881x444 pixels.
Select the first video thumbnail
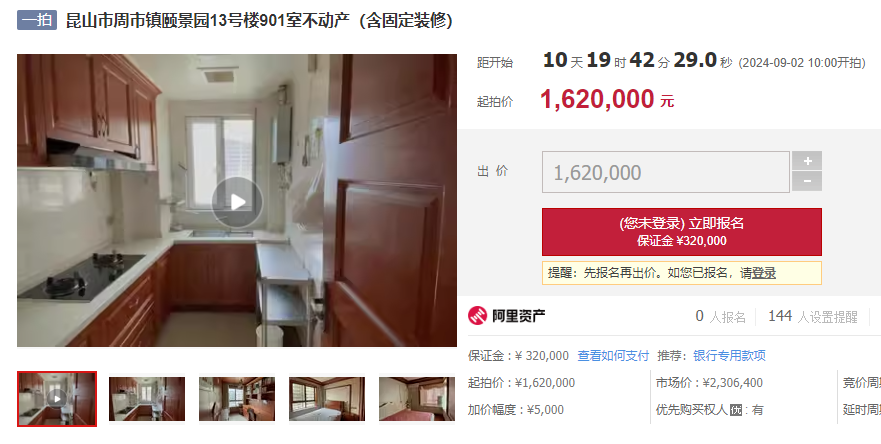click(57, 398)
